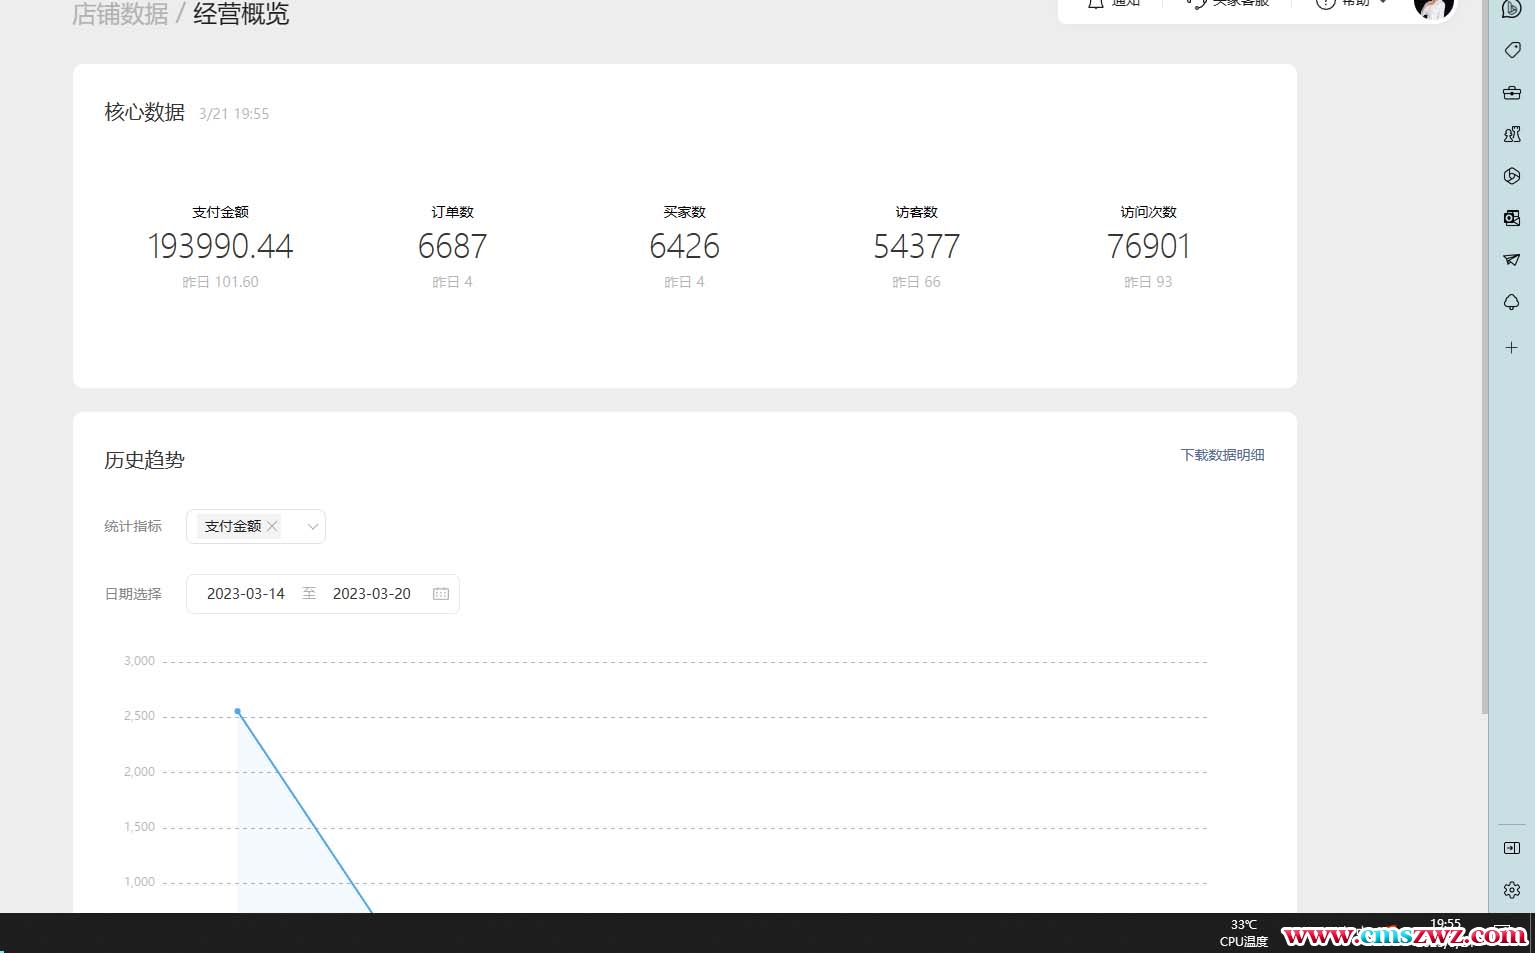Remove the 支付金额 metric tag

pos(272,526)
